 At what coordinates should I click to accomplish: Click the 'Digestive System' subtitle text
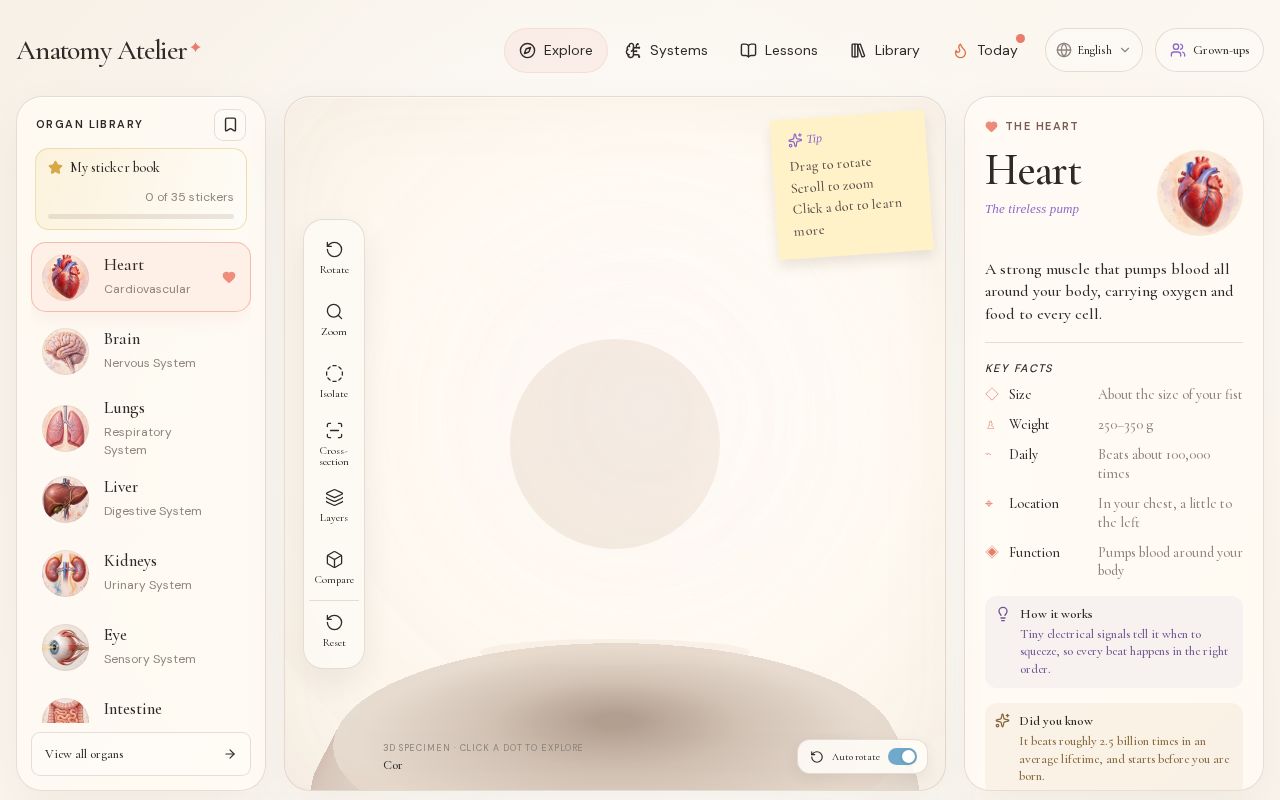[153, 511]
